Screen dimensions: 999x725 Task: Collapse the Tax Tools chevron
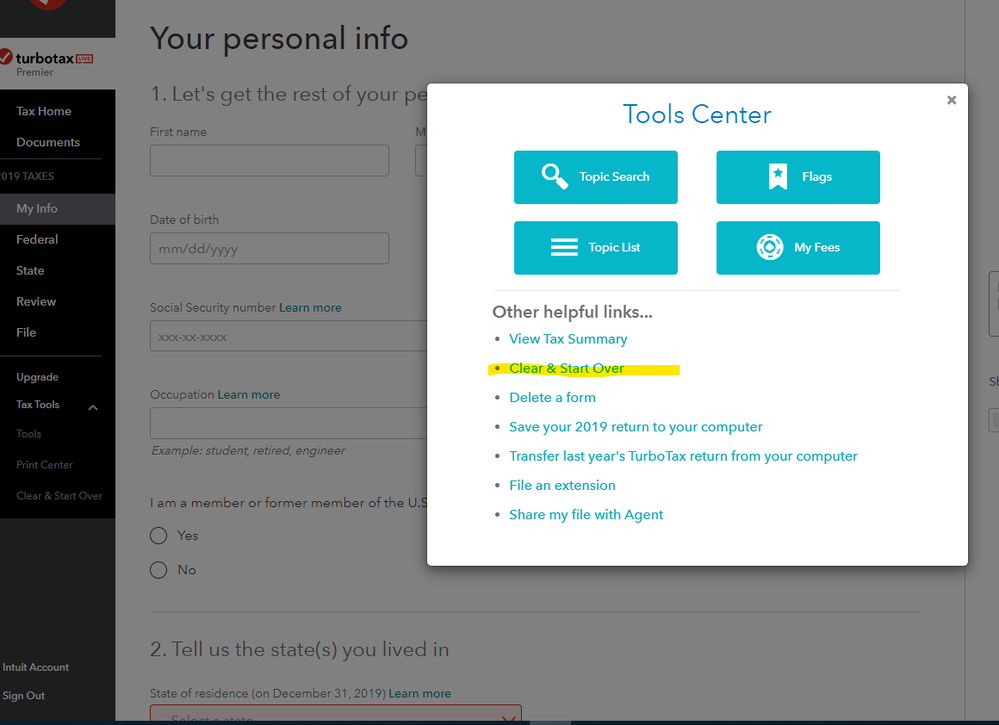click(93, 408)
